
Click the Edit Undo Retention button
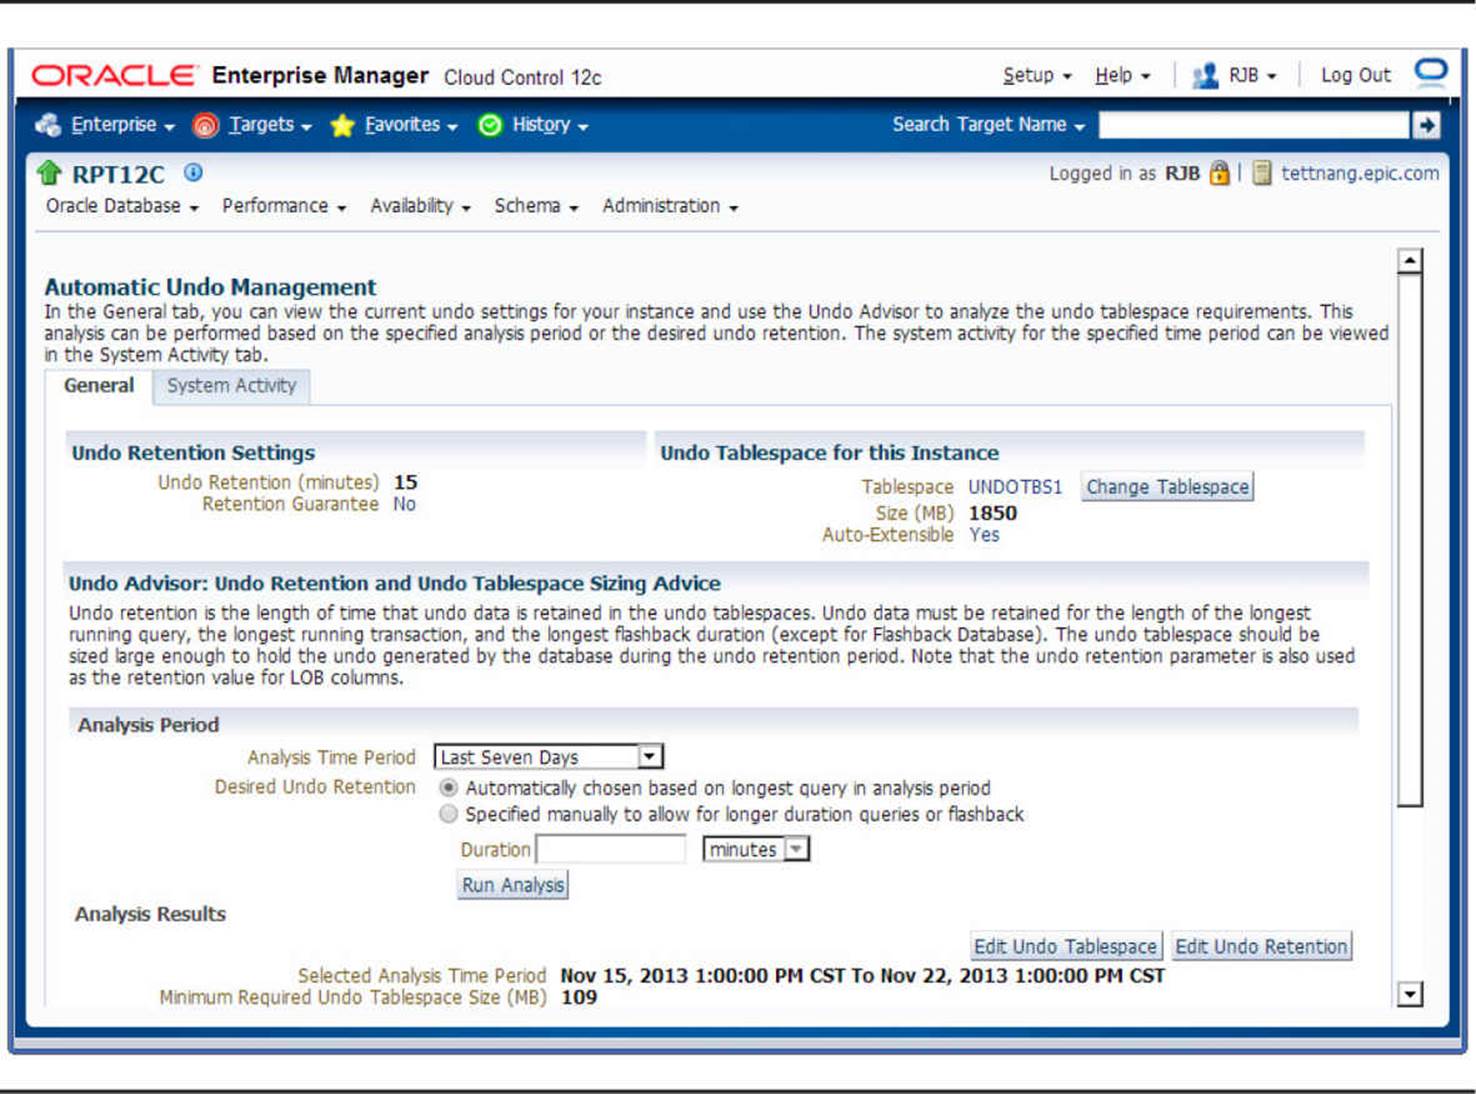(1261, 946)
